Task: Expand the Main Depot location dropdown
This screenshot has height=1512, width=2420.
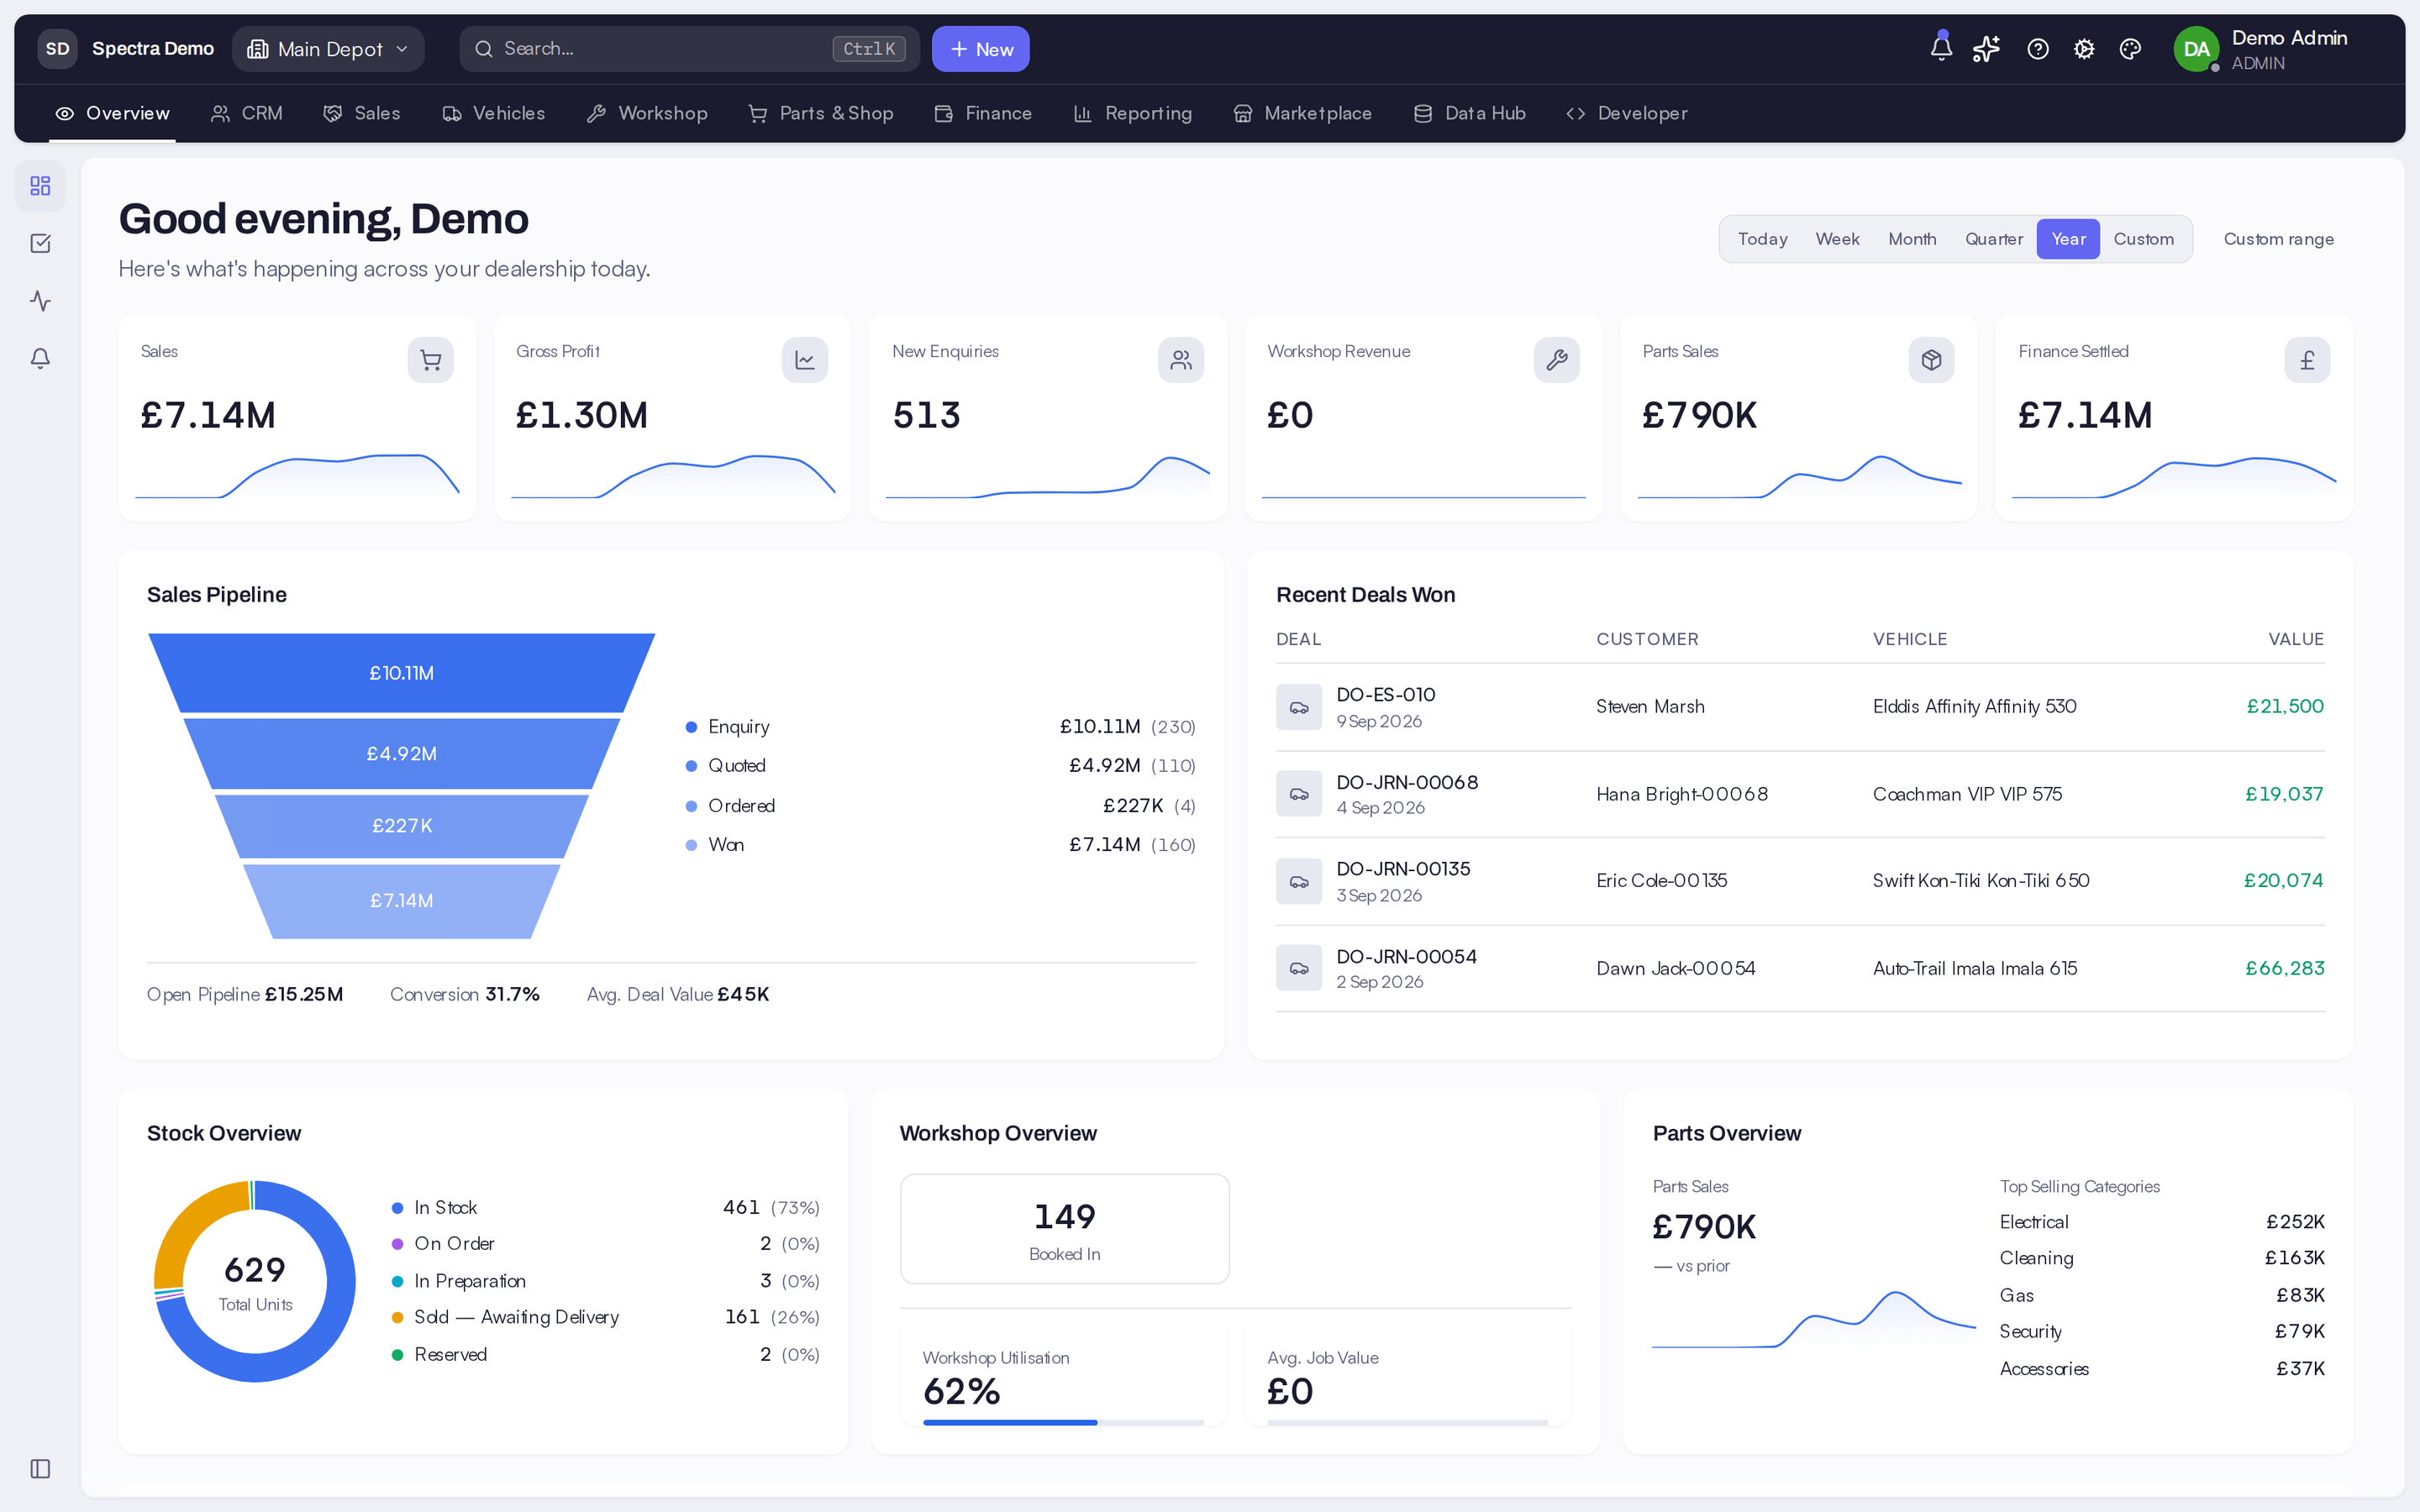Action: pyautogui.click(x=328, y=49)
